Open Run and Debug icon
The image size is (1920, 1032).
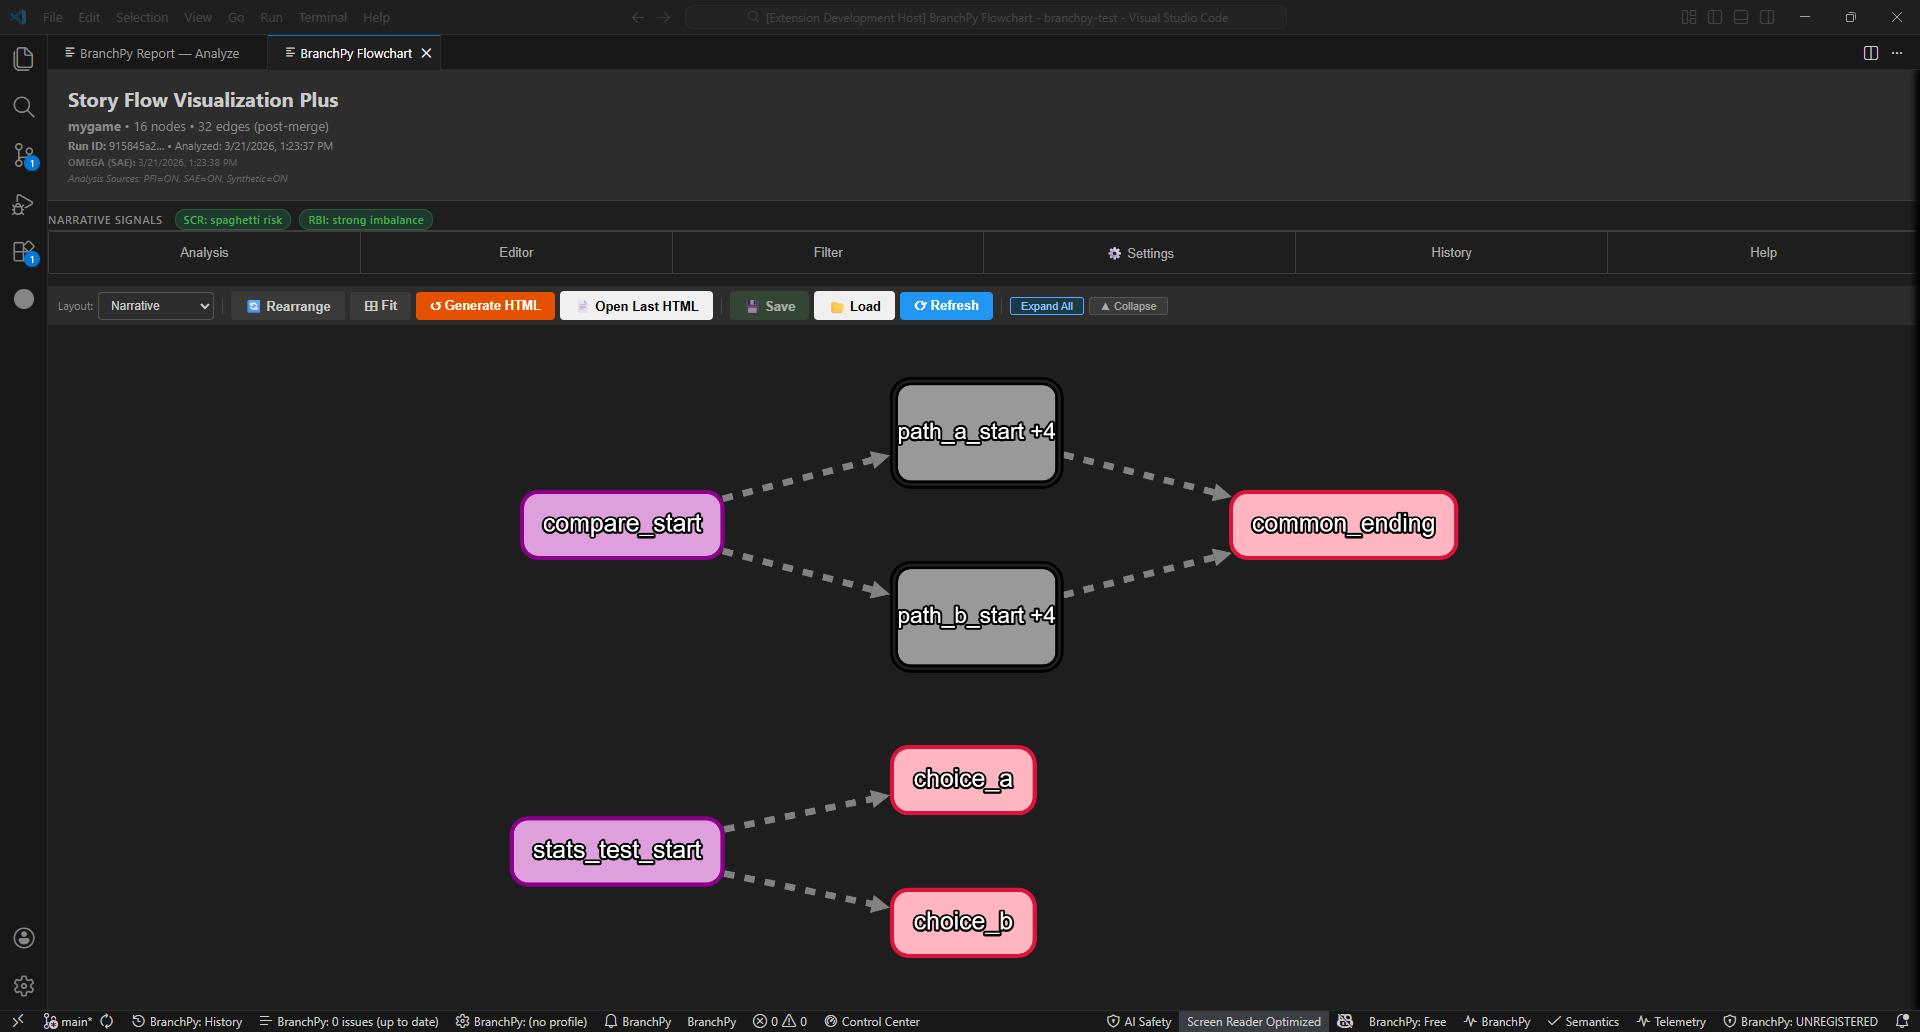24,204
